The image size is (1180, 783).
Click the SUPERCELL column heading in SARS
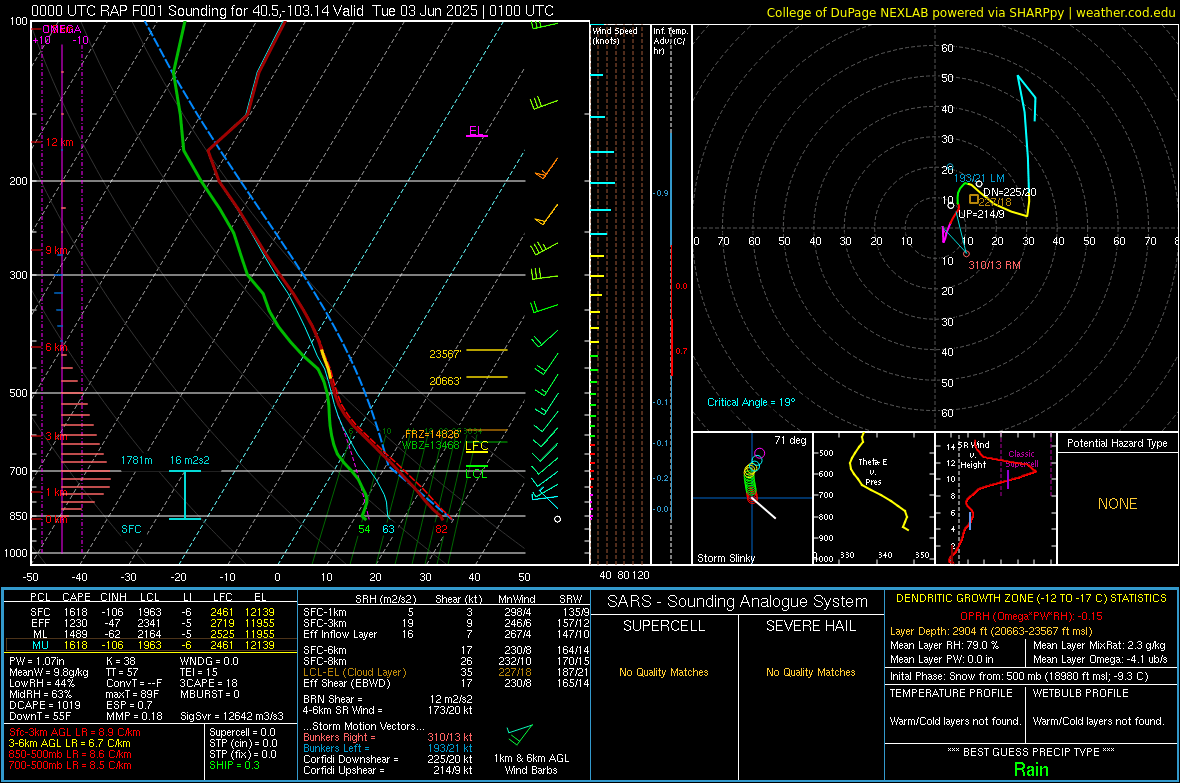[664, 626]
